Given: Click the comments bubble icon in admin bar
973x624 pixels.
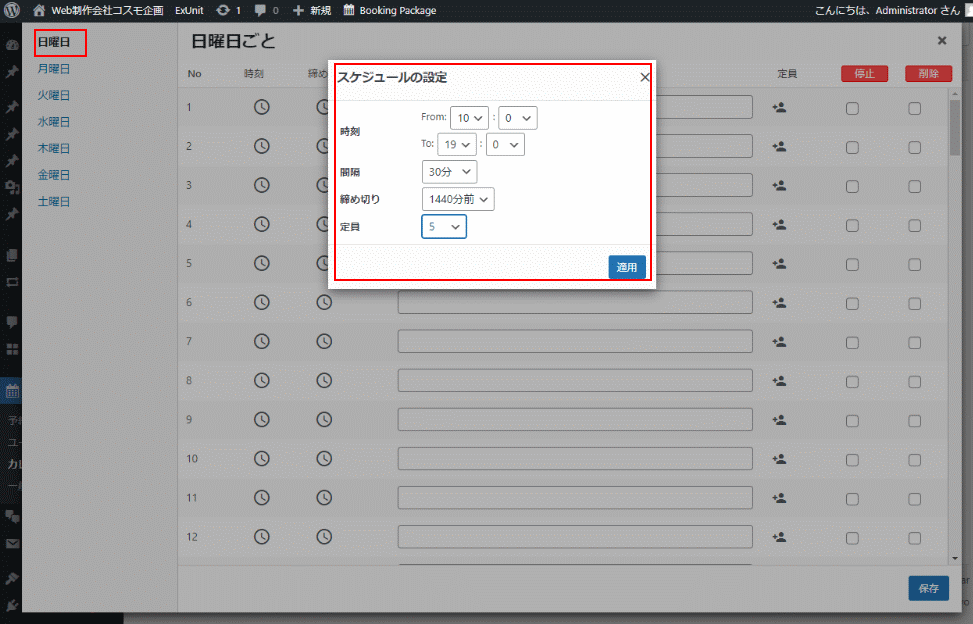Looking at the screenshot, I should click(x=261, y=10).
